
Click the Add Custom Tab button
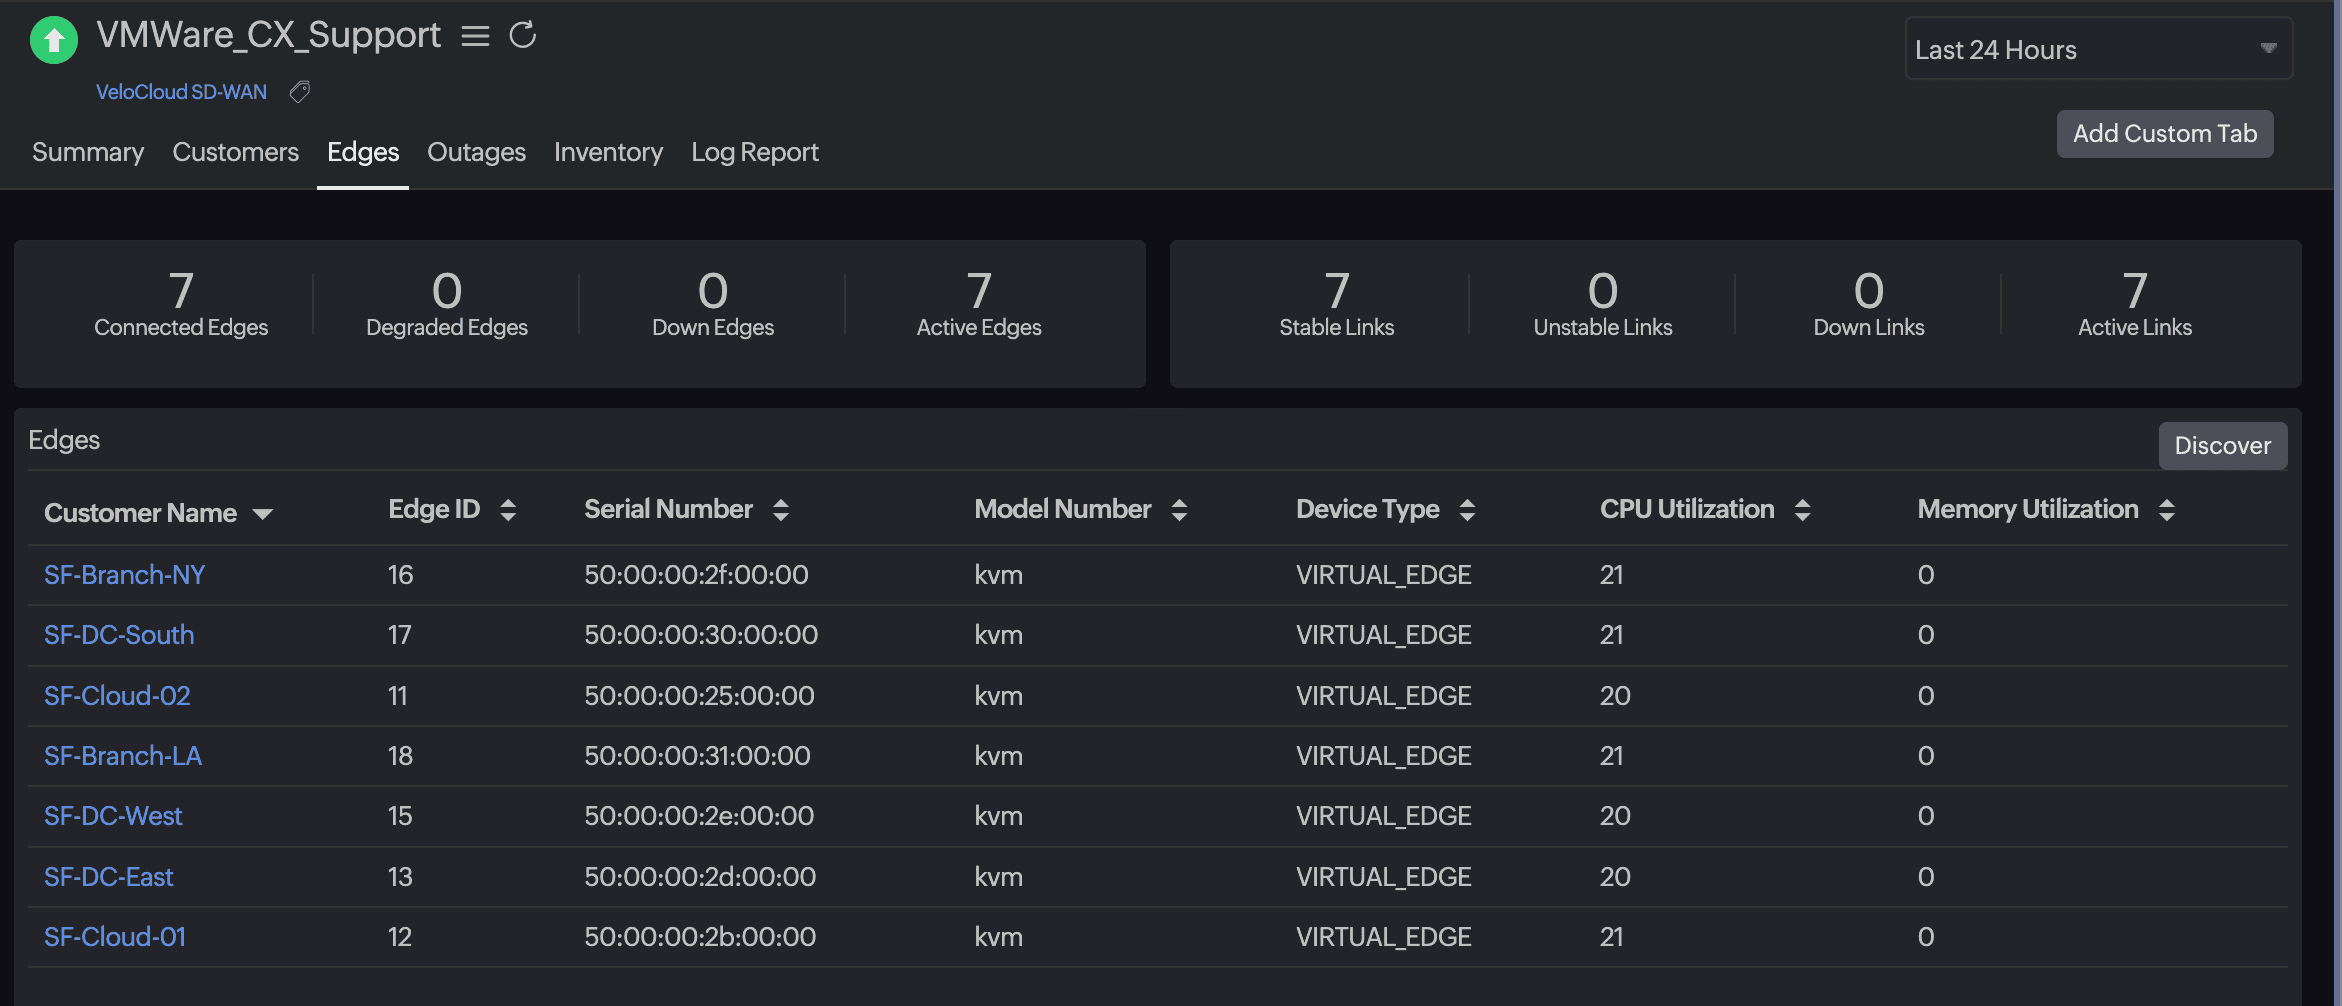pyautogui.click(x=2164, y=134)
